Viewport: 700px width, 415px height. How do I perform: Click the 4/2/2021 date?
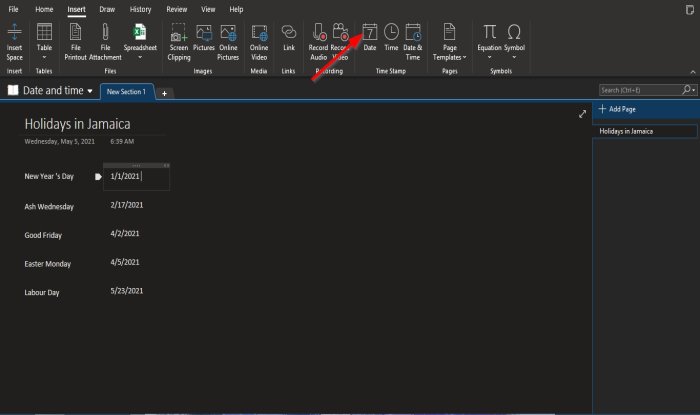coord(125,233)
